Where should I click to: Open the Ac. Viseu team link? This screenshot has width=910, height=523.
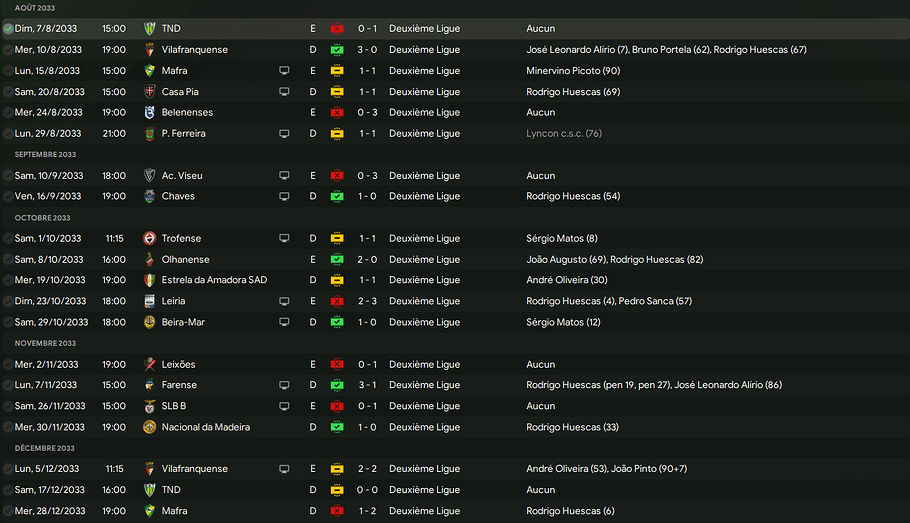182,175
